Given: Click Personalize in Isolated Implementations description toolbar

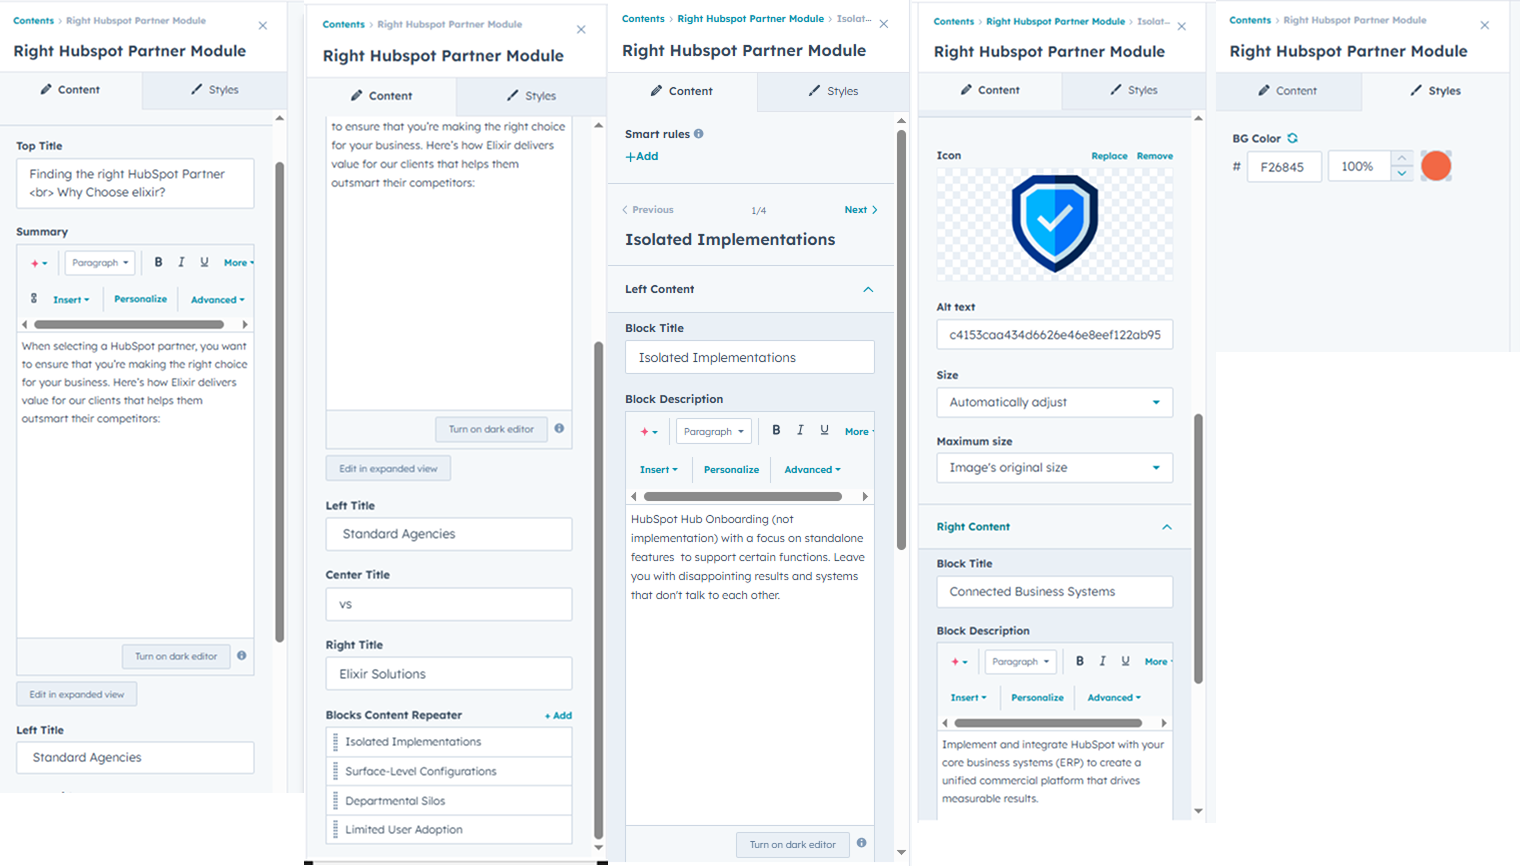Looking at the screenshot, I should tap(731, 469).
